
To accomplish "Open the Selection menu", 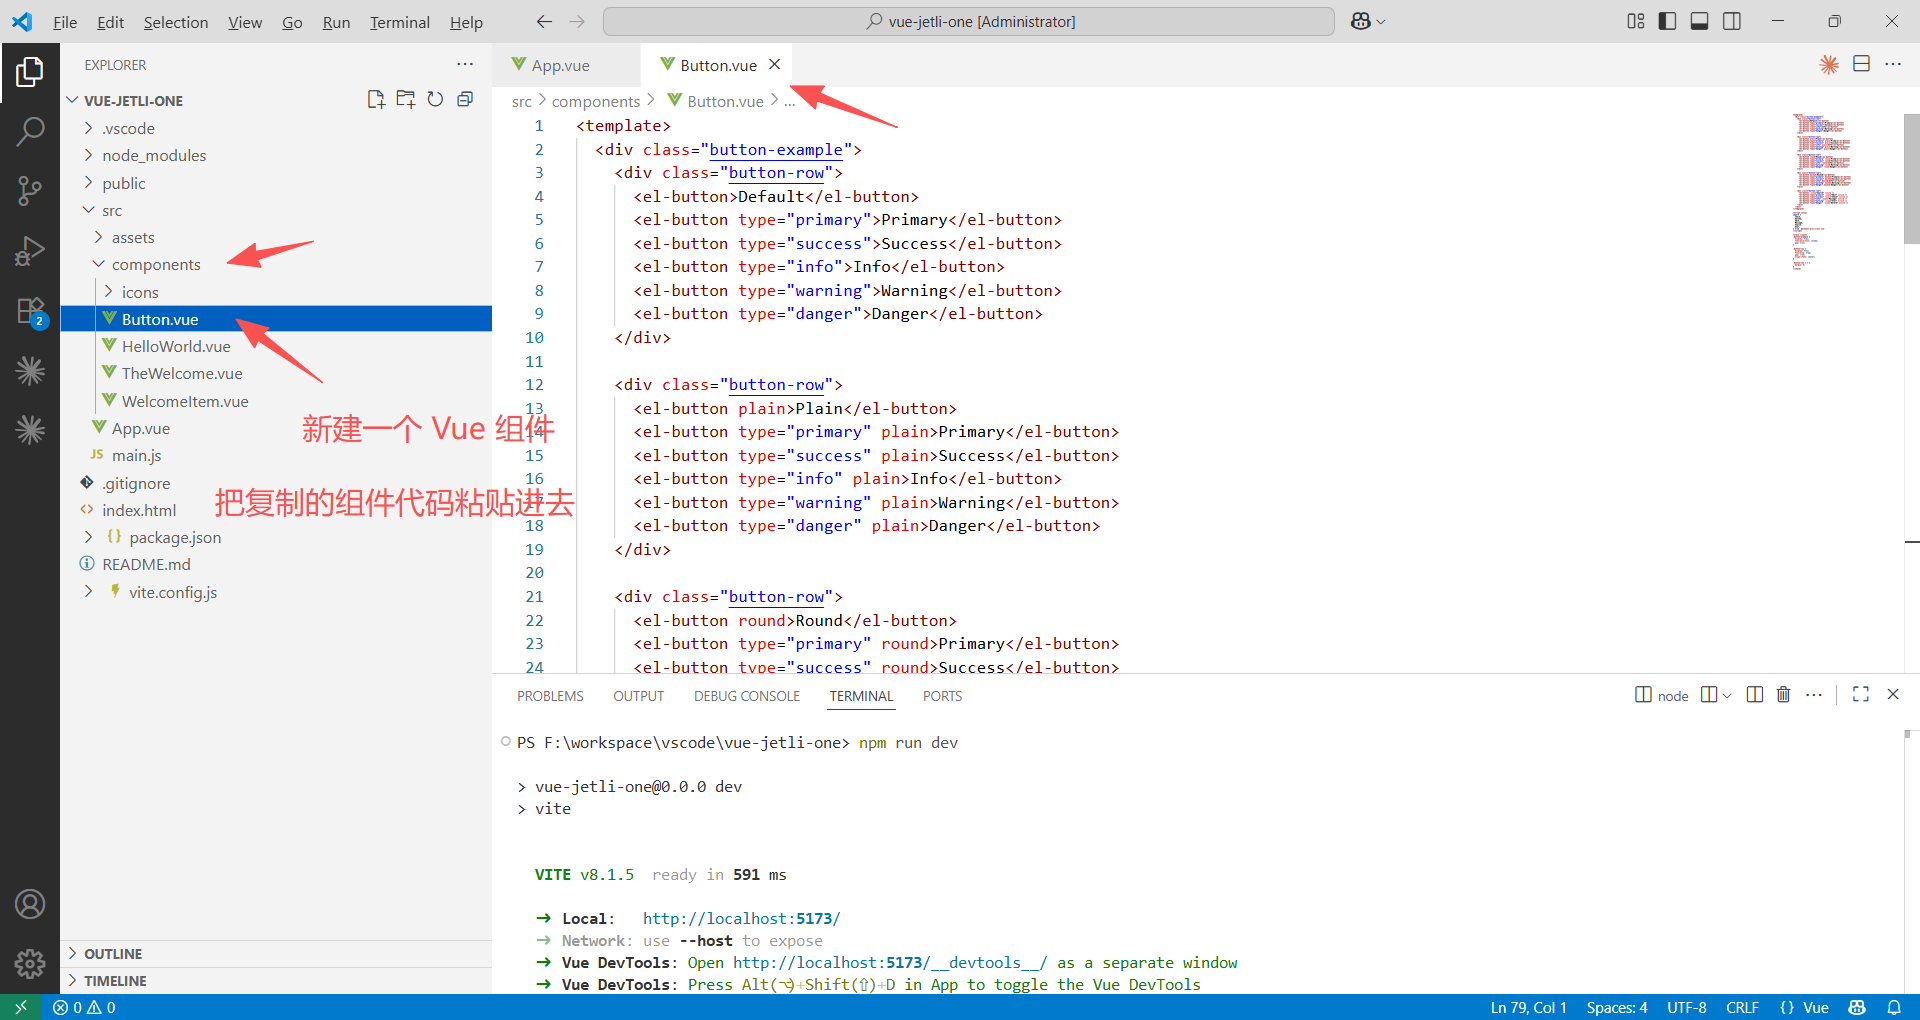I will point(176,22).
